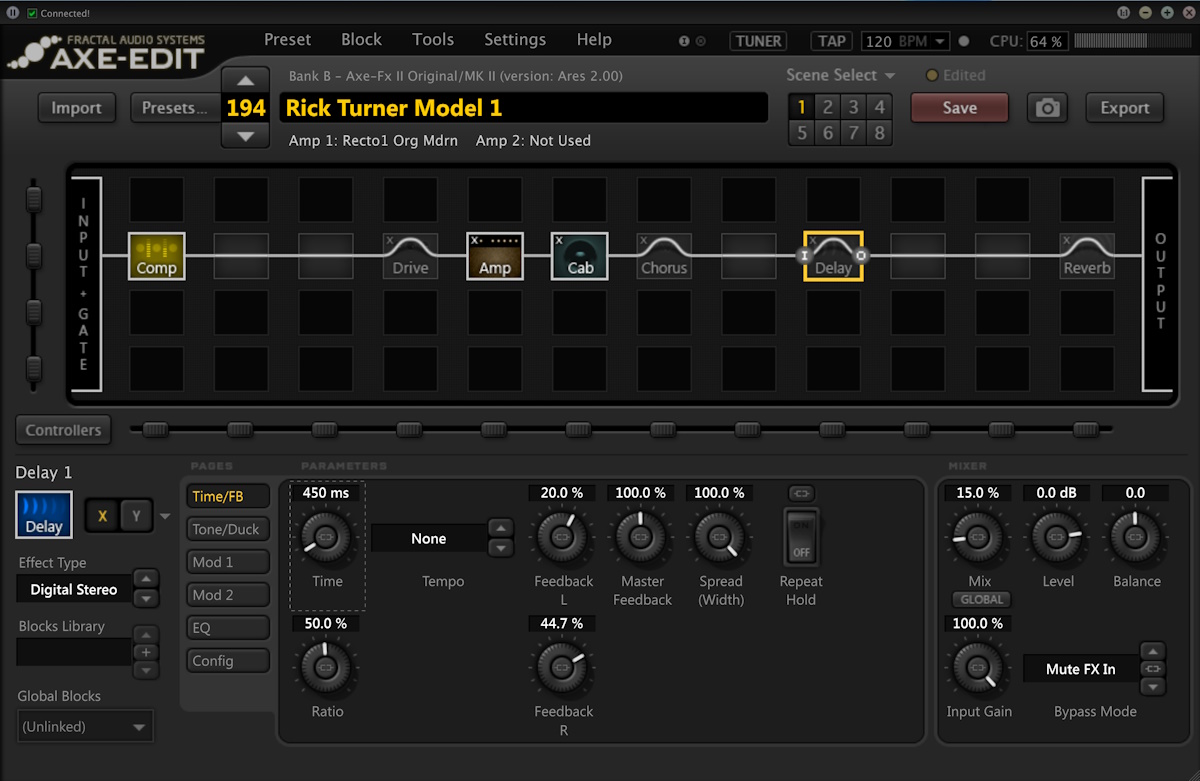Image resolution: width=1200 pixels, height=781 pixels.
Task: Click the Input Gain knob
Action: tap(979, 667)
